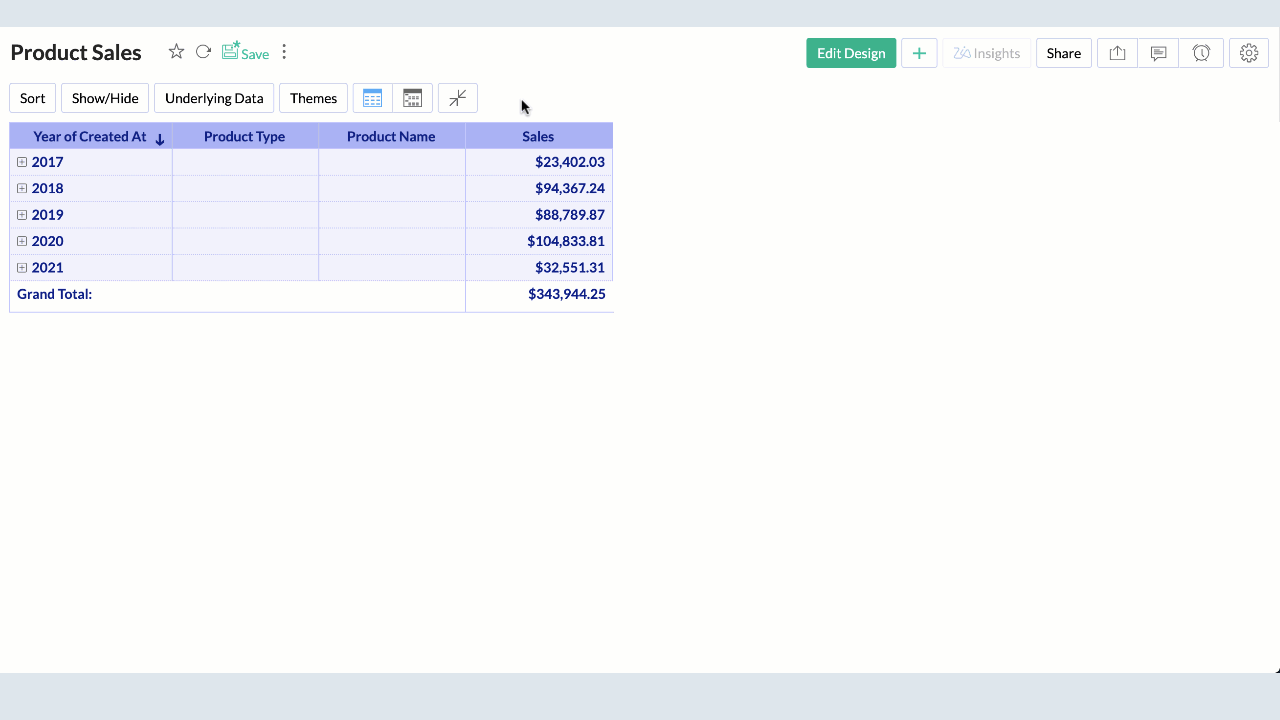Expand the 2017 row
This screenshot has height=720, width=1280.
[22, 162]
